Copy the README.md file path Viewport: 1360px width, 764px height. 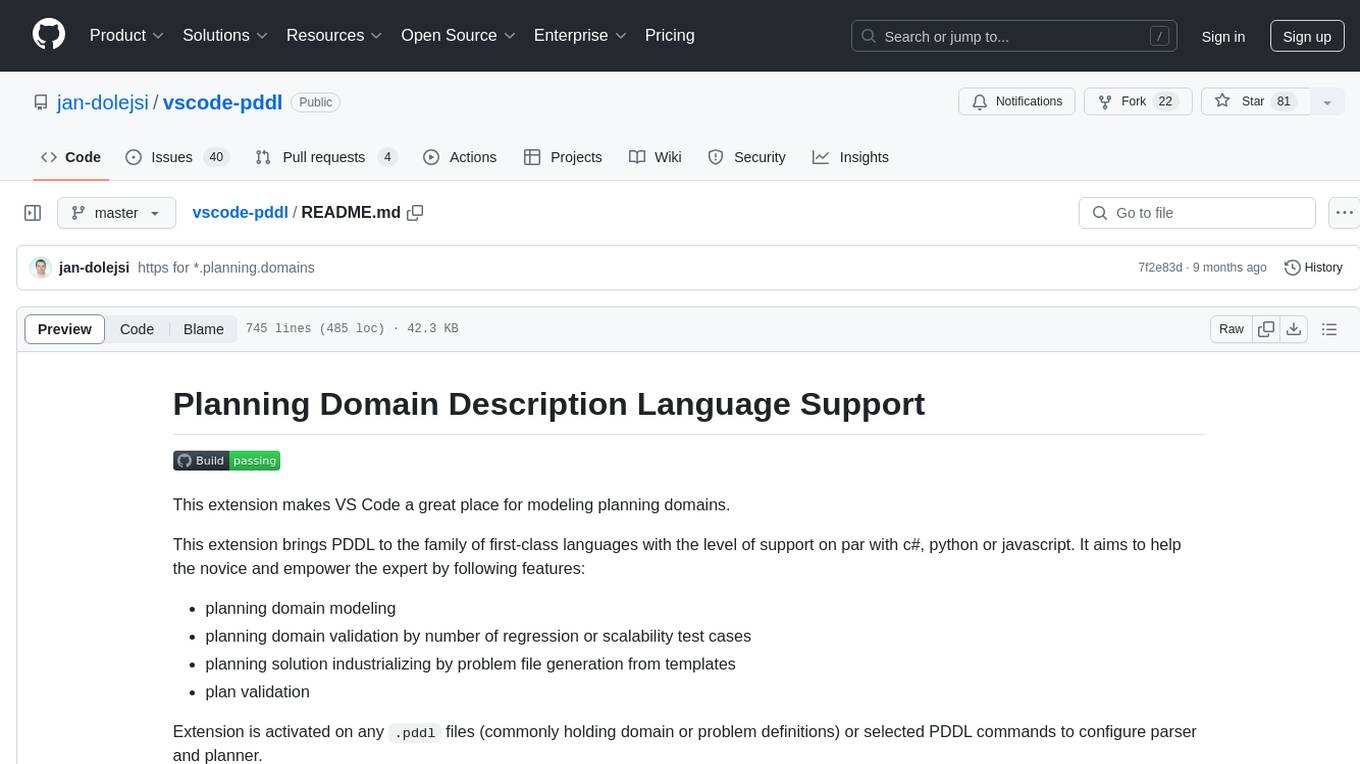pos(415,212)
